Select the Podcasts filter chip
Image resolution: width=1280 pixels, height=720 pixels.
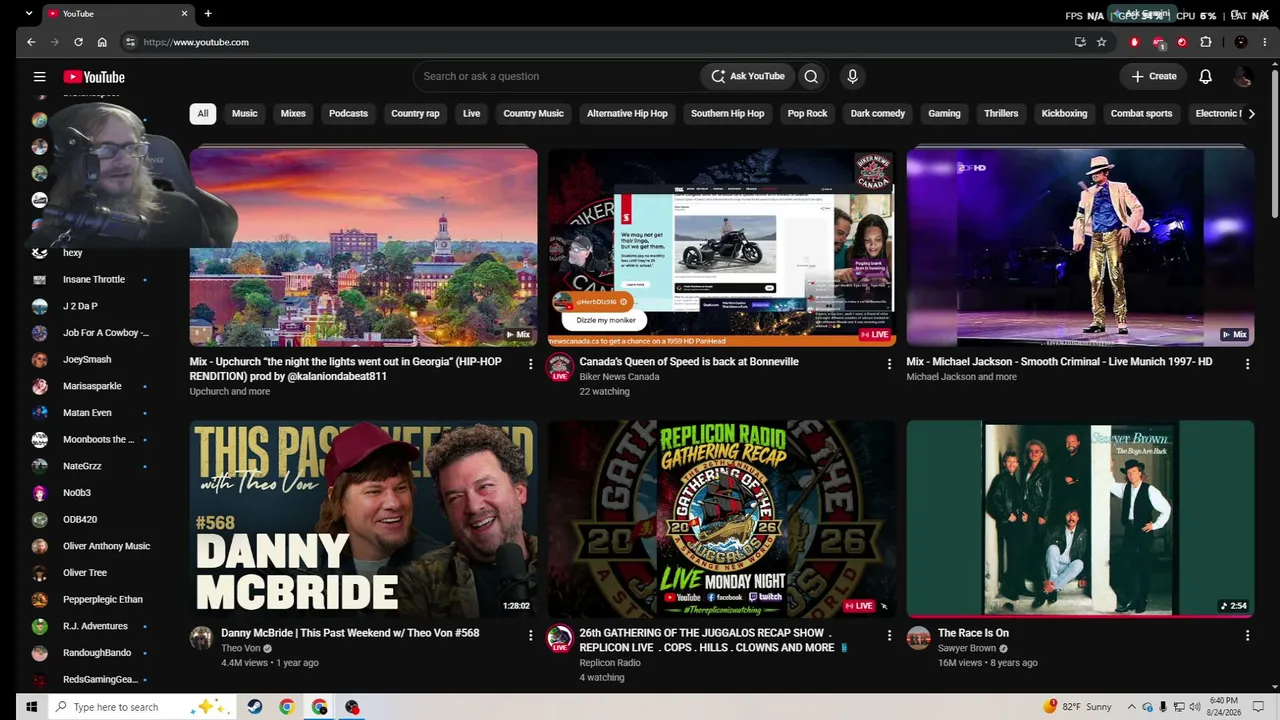(348, 113)
